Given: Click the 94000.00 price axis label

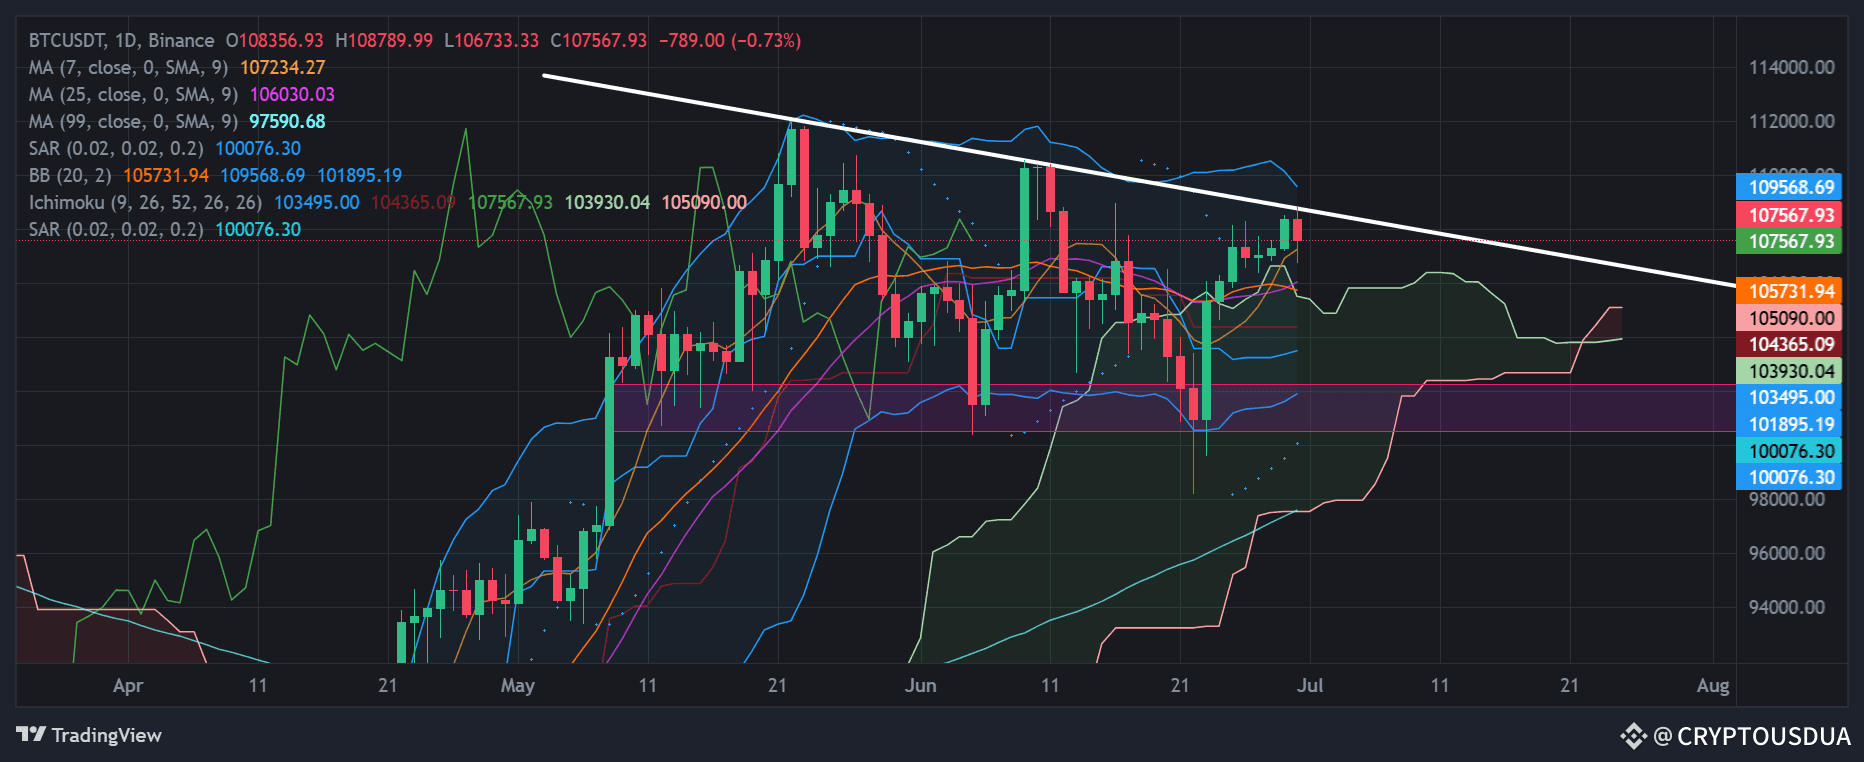Looking at the screenshot, I should point(1786,607).
